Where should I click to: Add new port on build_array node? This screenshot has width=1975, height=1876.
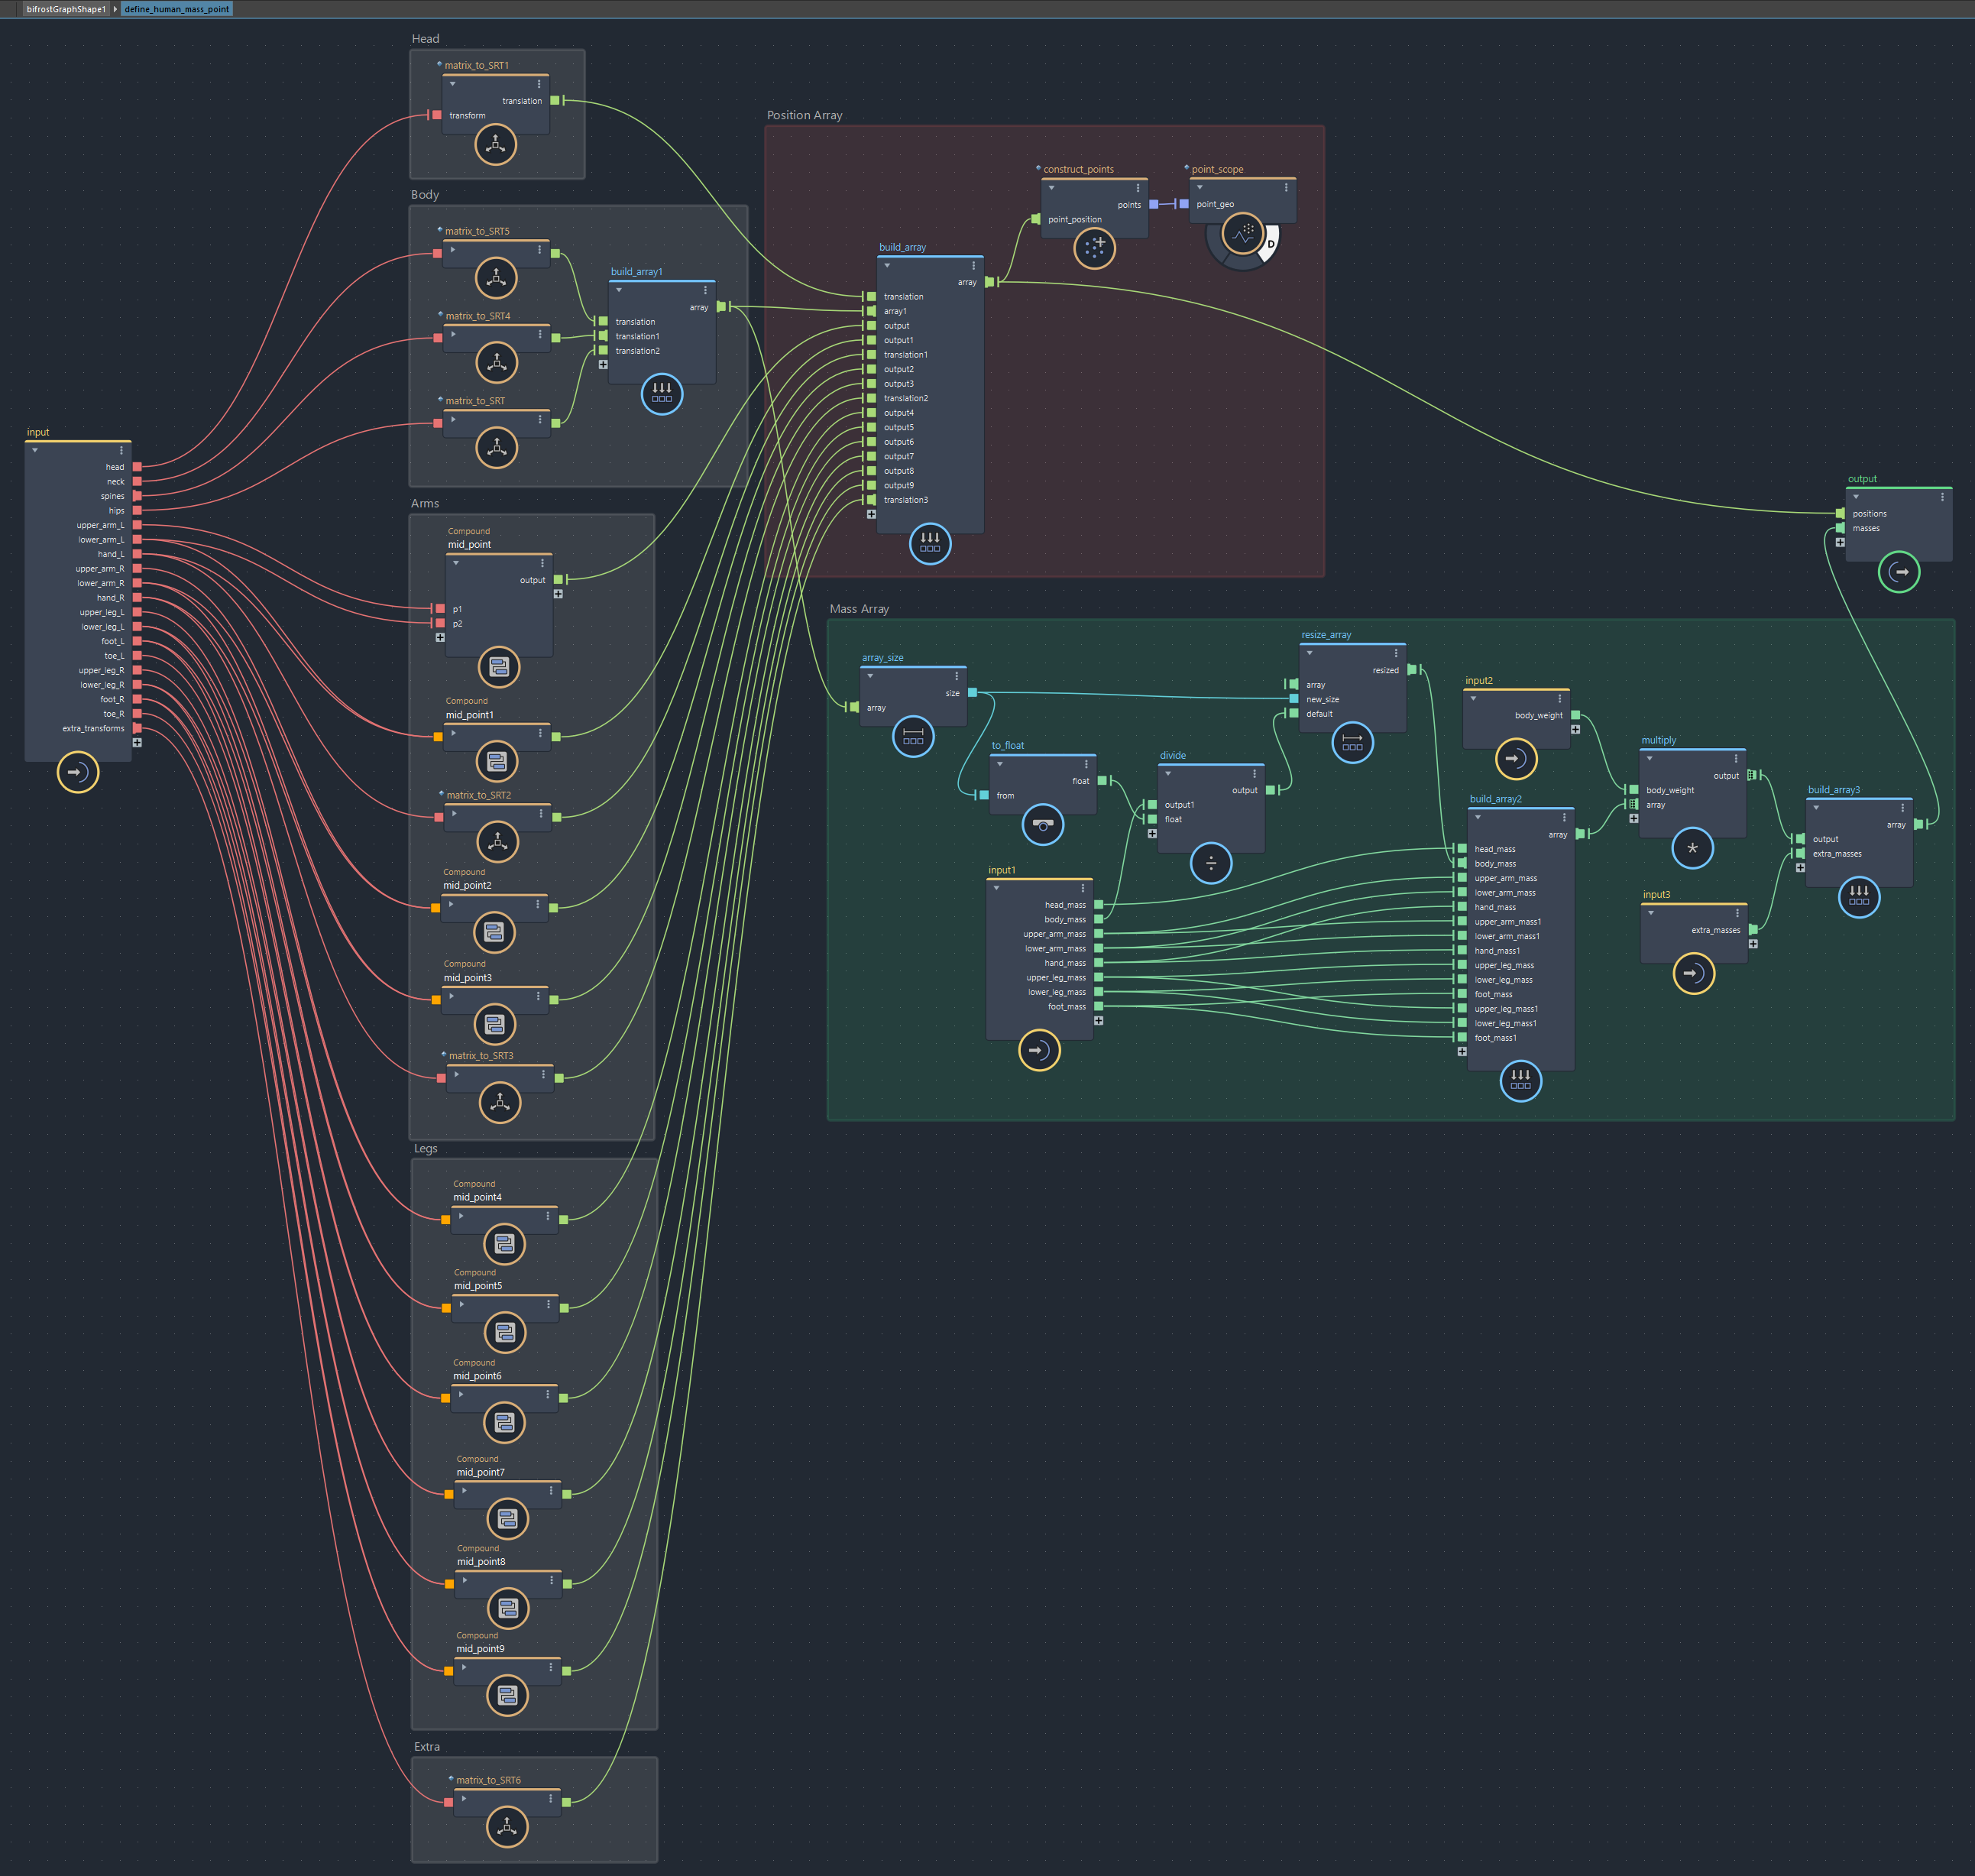point(871,514)
